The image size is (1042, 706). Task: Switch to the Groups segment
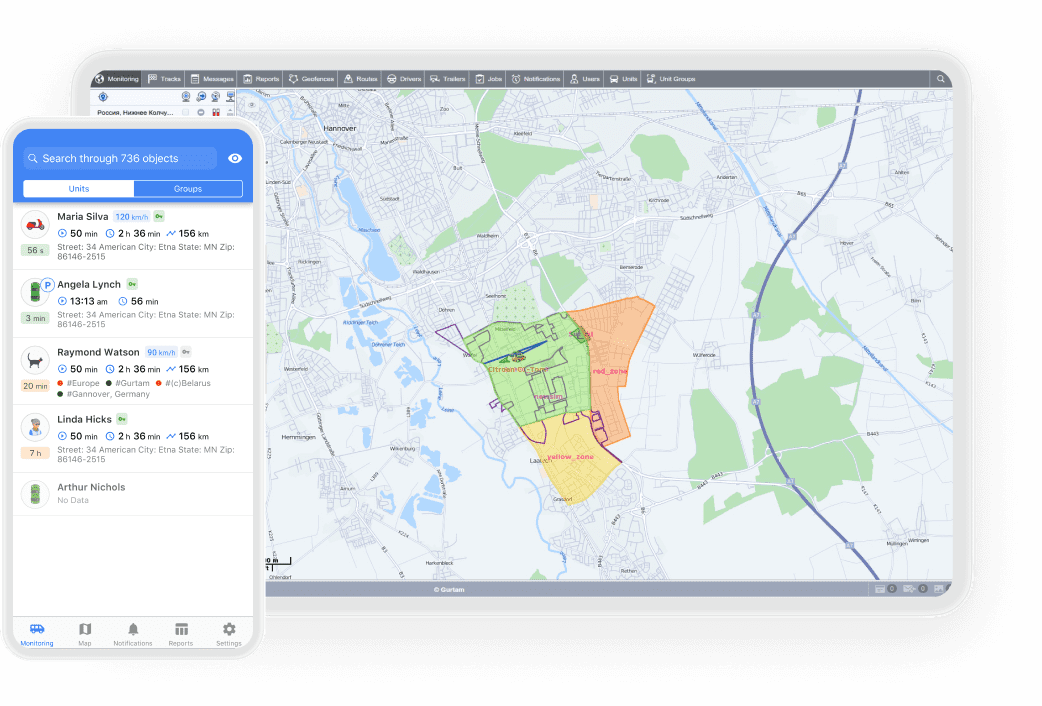point(188,189)
